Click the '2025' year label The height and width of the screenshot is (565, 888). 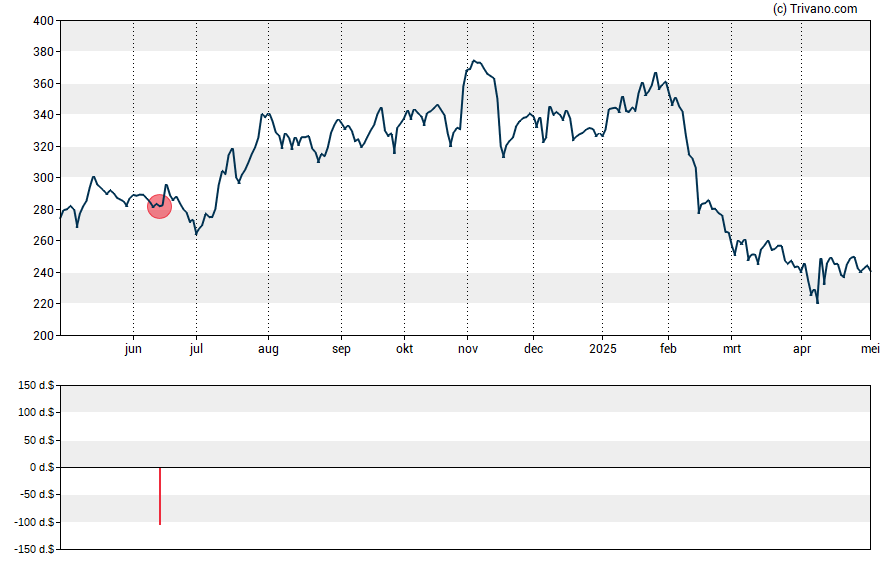point(603,349)
